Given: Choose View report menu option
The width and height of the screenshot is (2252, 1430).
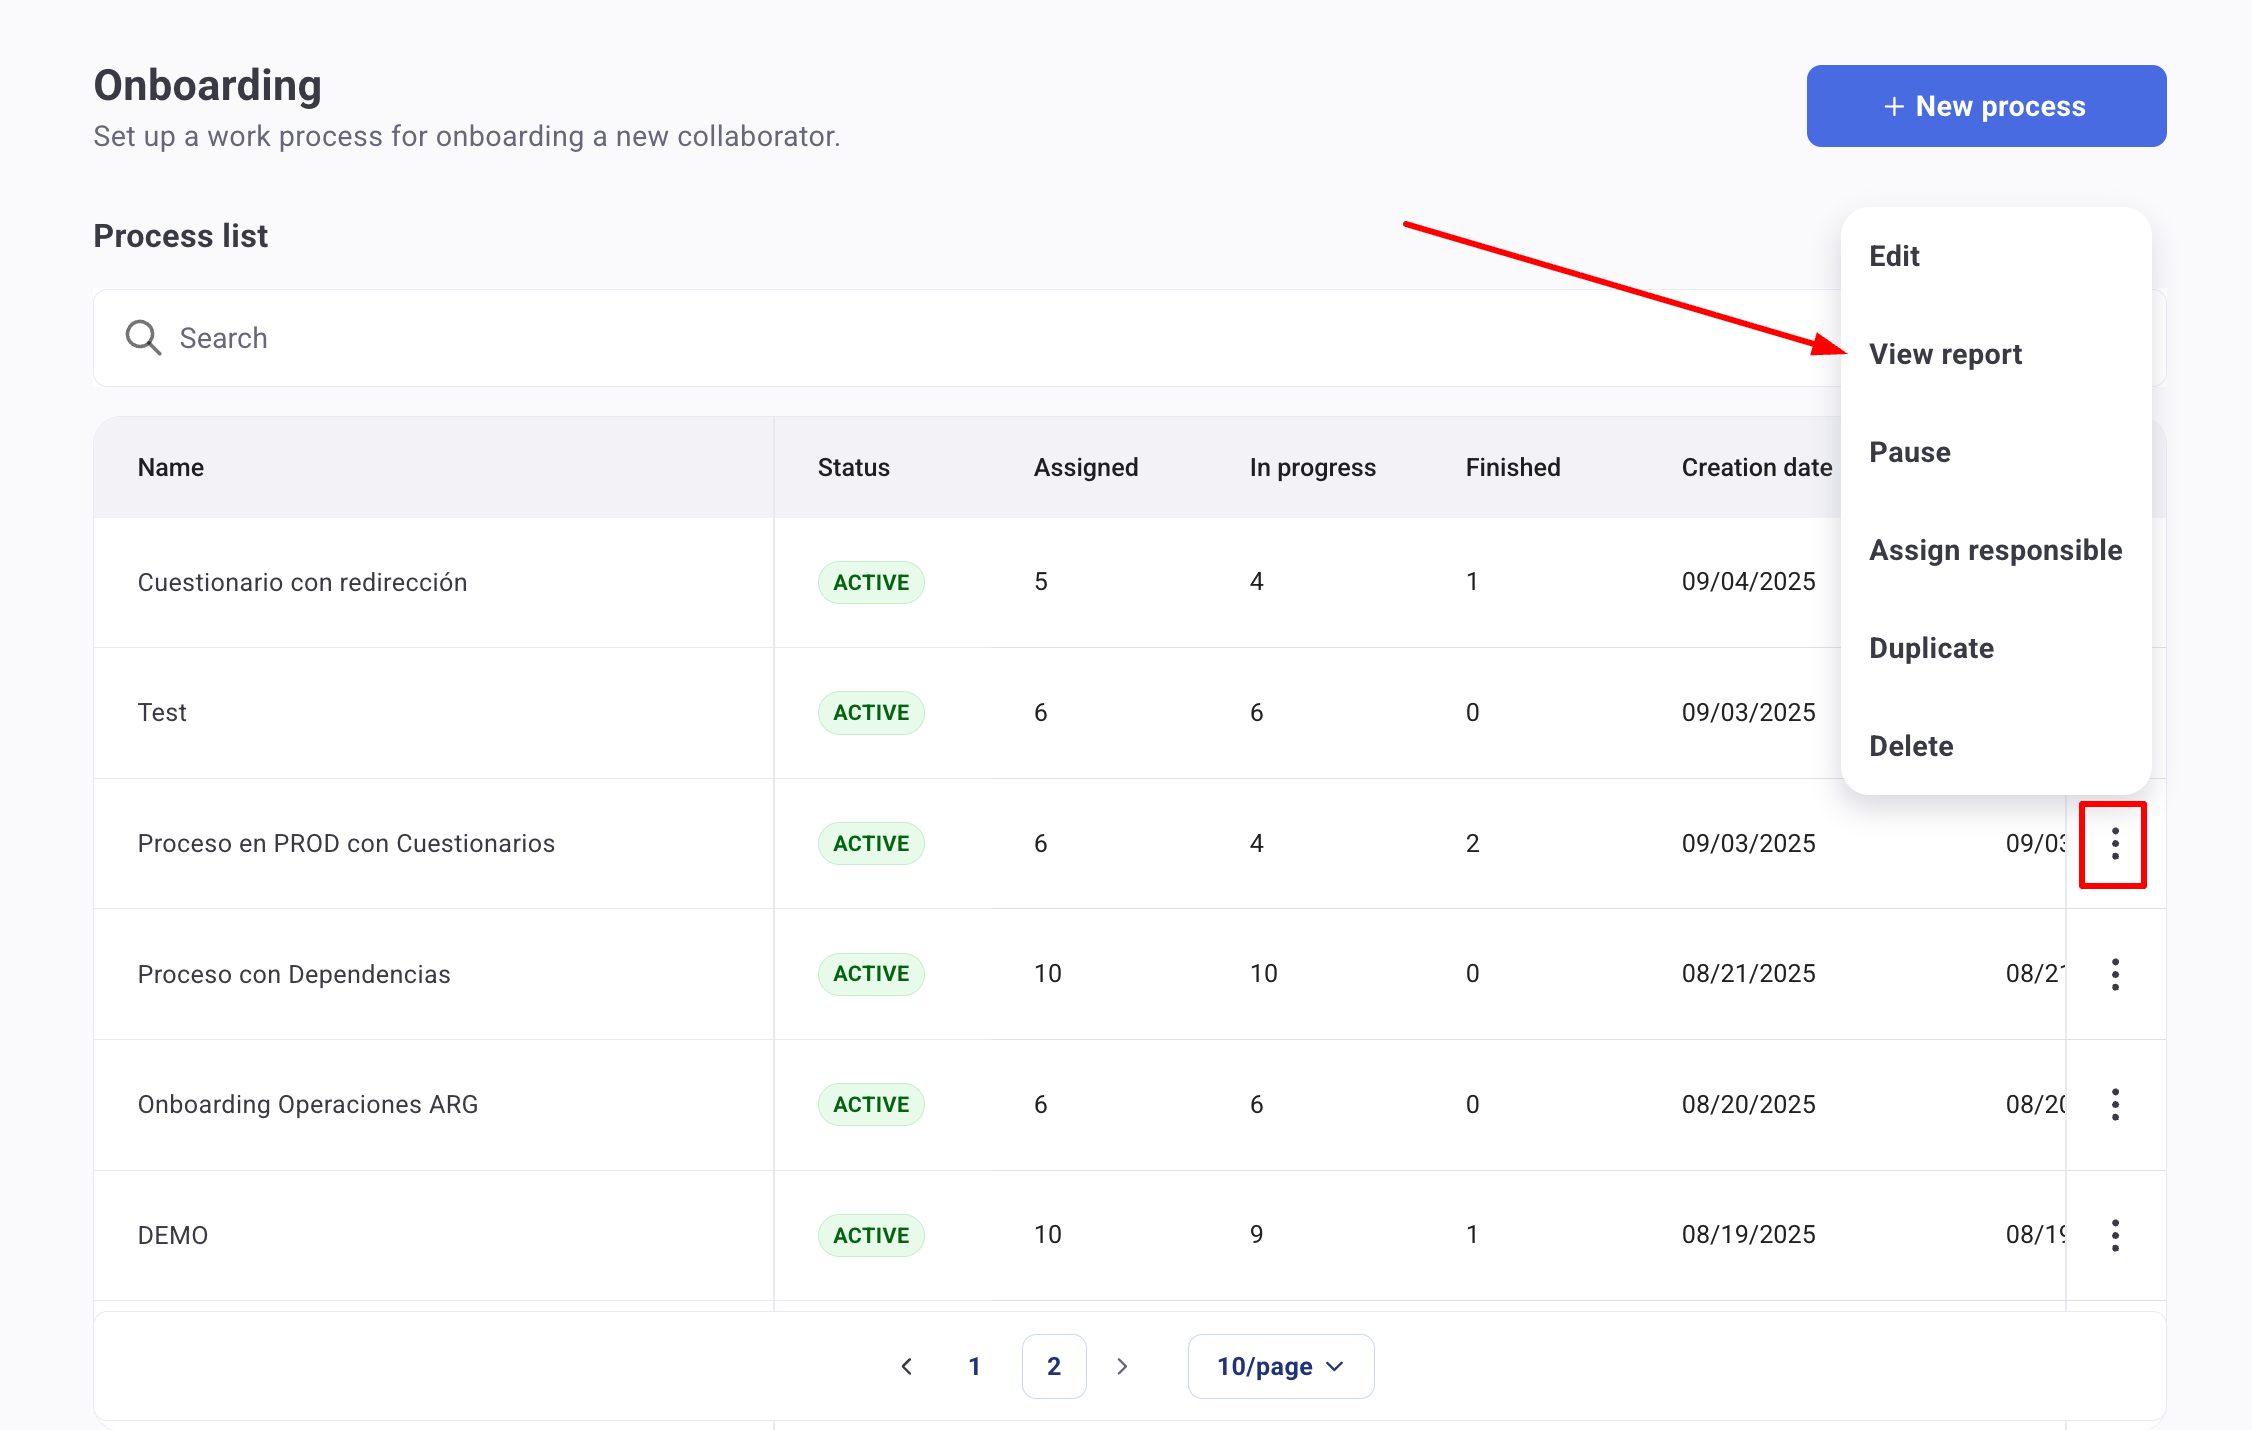Looking at the screenshot, I should pos(1945,354).
